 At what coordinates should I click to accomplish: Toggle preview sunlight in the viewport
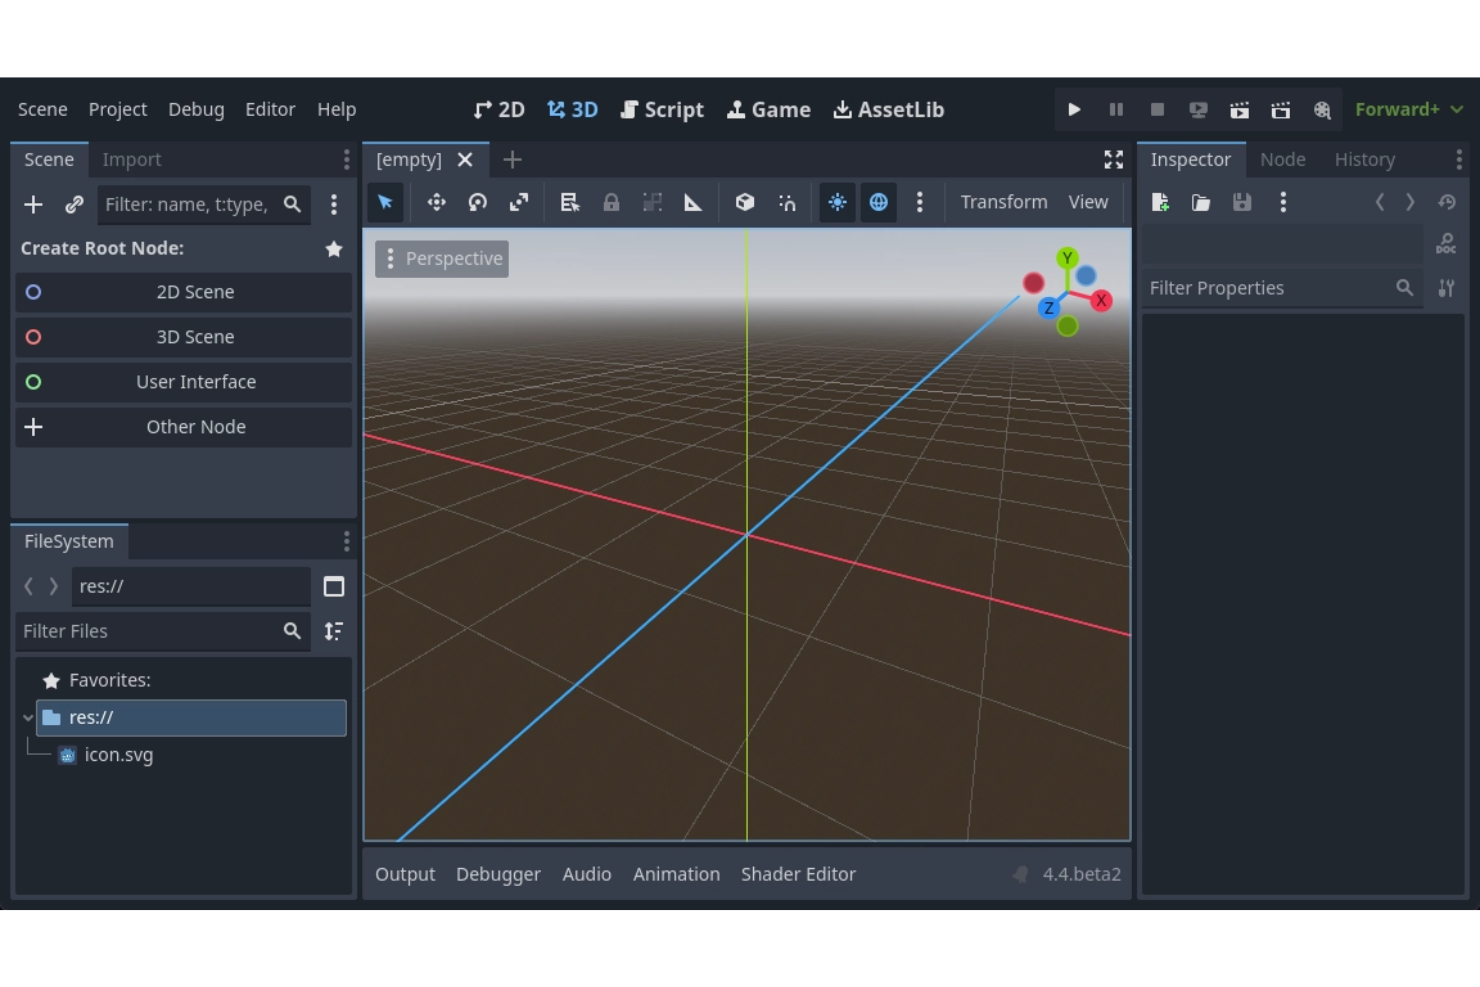837,202
